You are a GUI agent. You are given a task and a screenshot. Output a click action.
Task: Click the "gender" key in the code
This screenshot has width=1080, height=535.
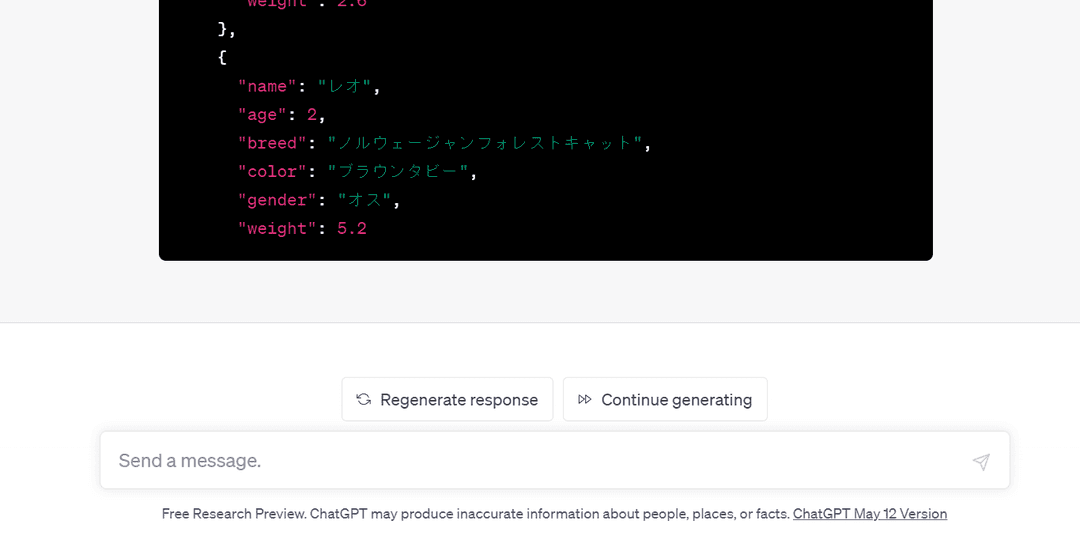[x=277, y=200]
